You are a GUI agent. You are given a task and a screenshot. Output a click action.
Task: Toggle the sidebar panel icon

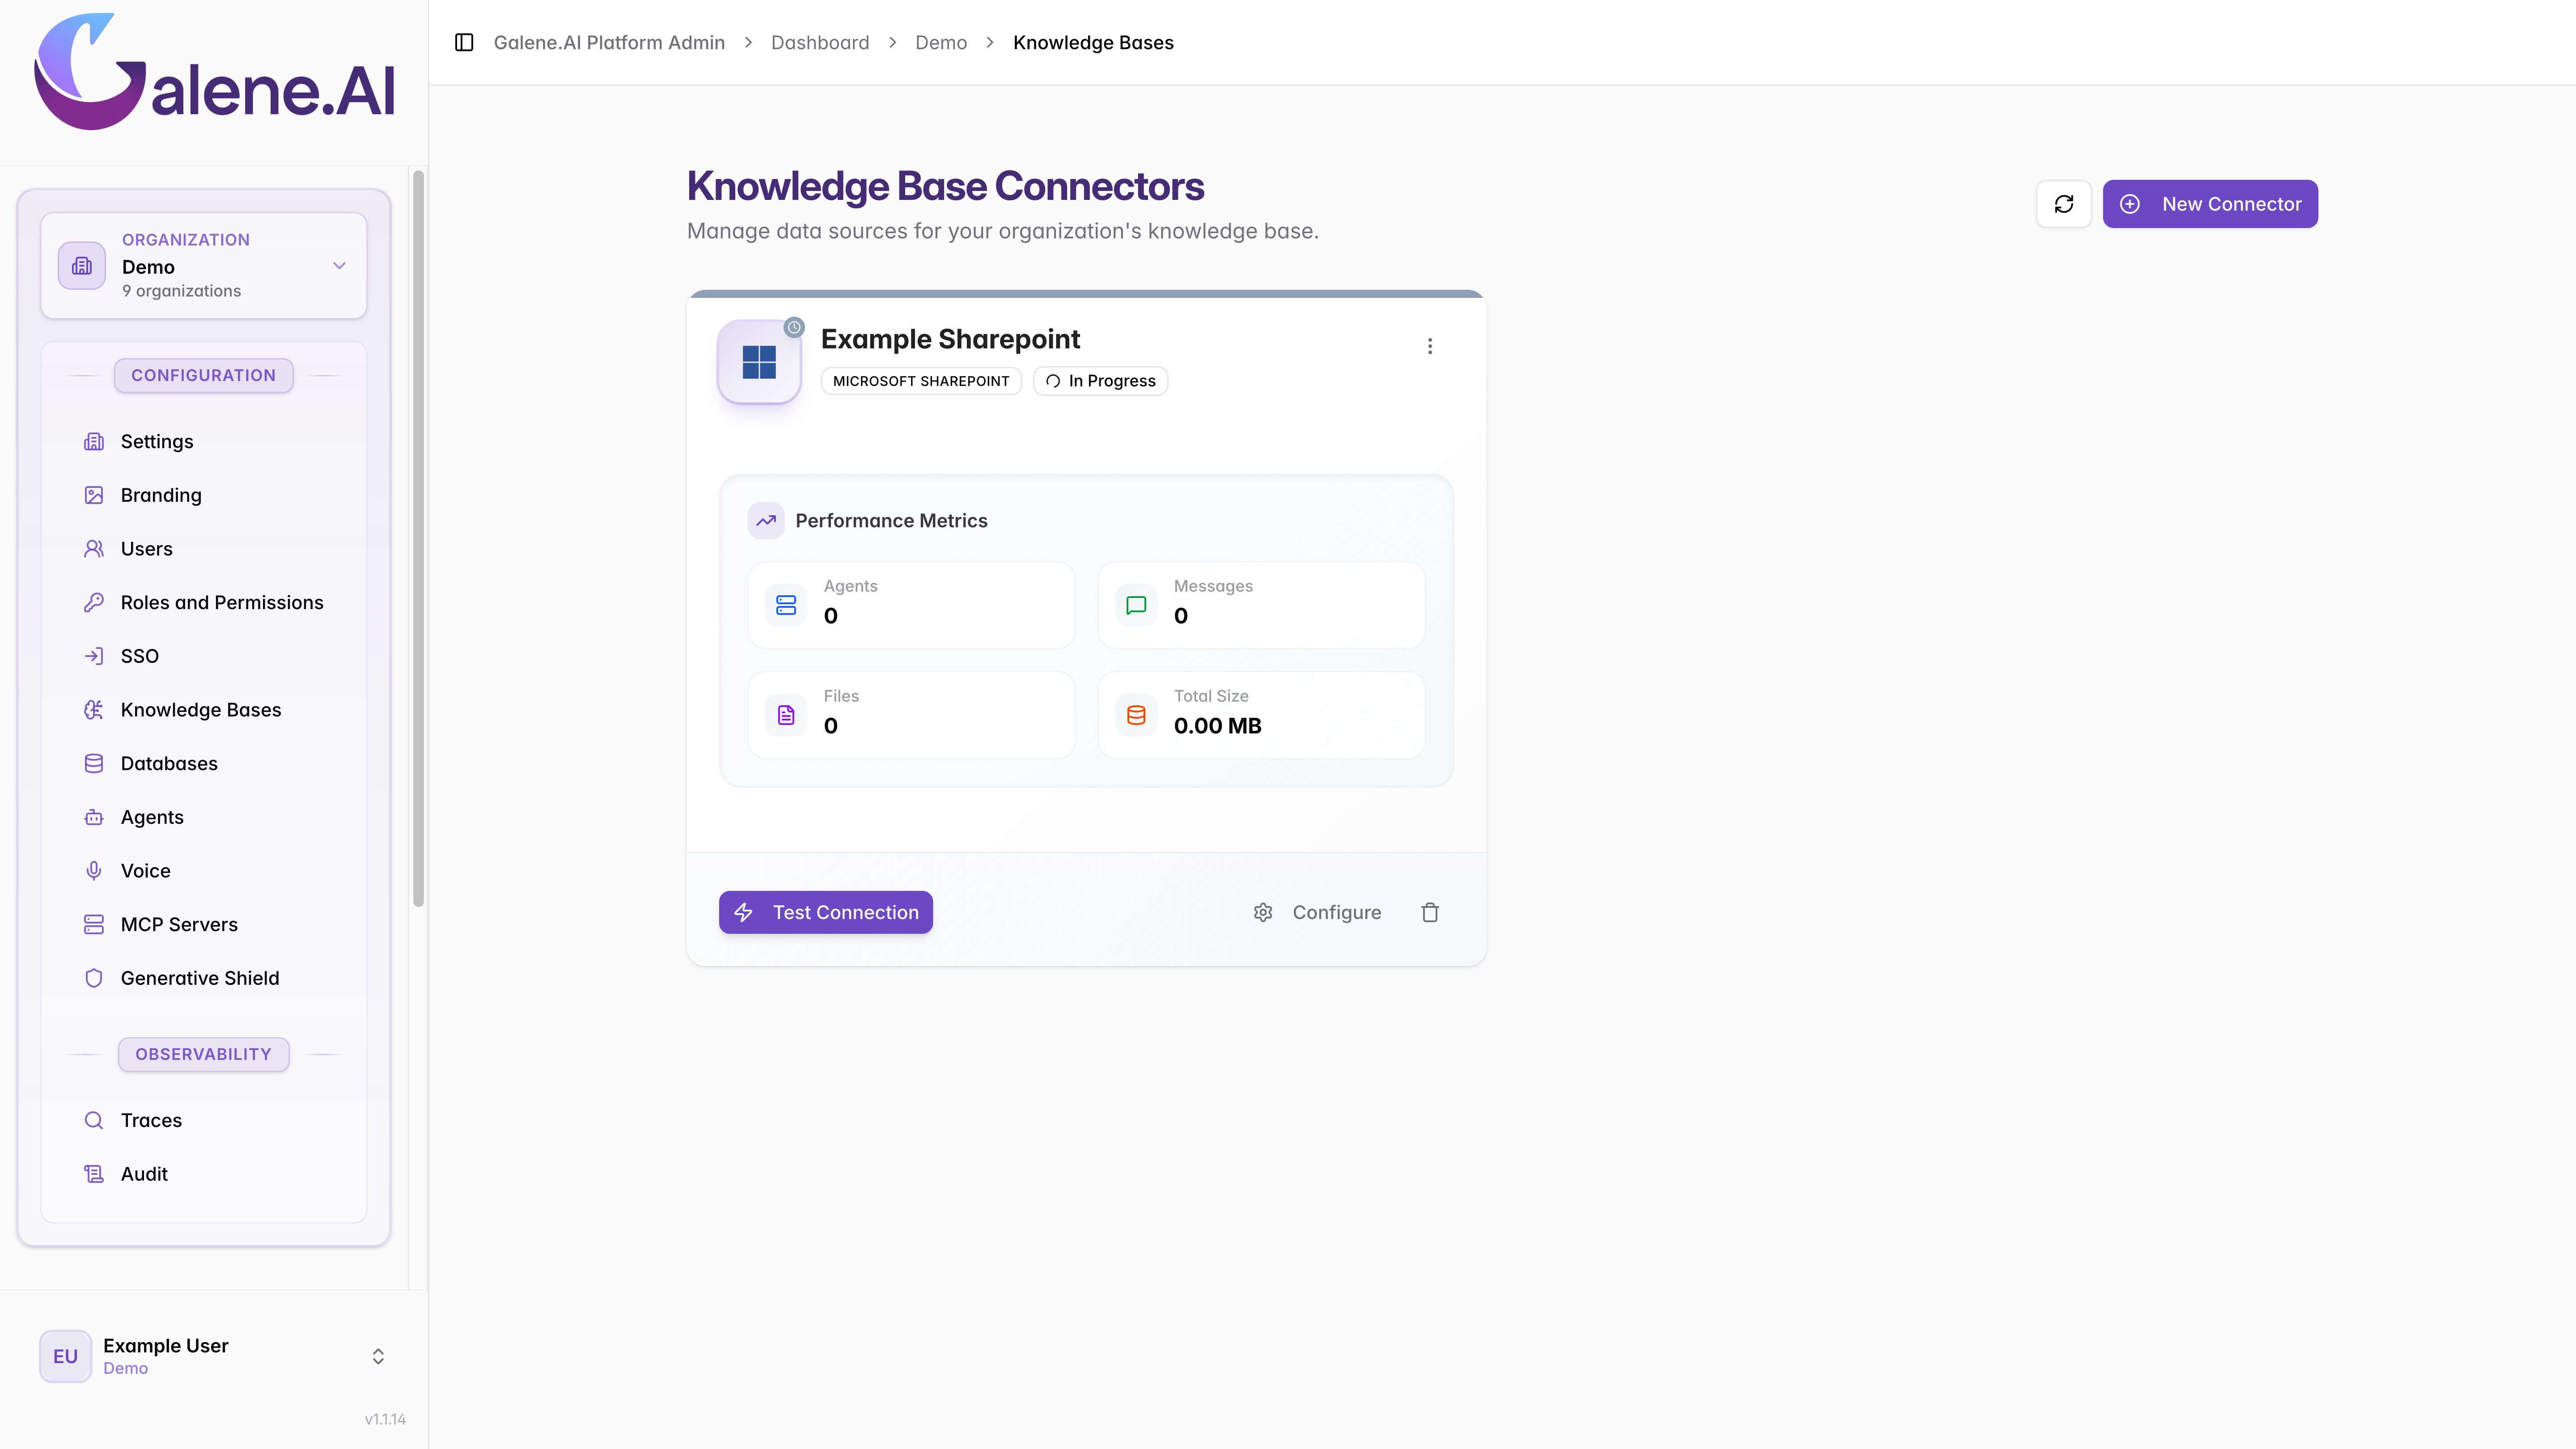[464, 42]
